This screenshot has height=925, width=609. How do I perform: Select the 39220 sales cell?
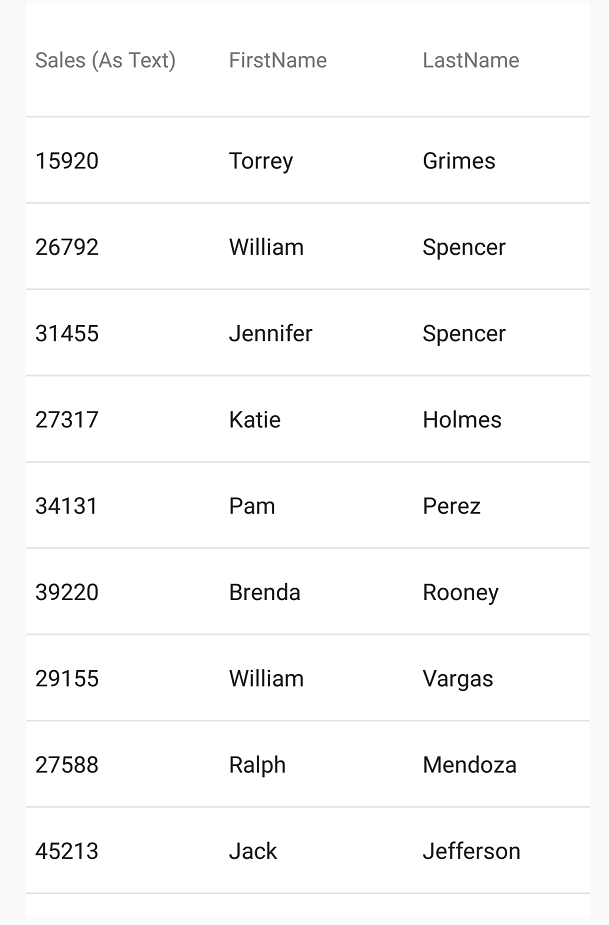click(x=67, y=592)
